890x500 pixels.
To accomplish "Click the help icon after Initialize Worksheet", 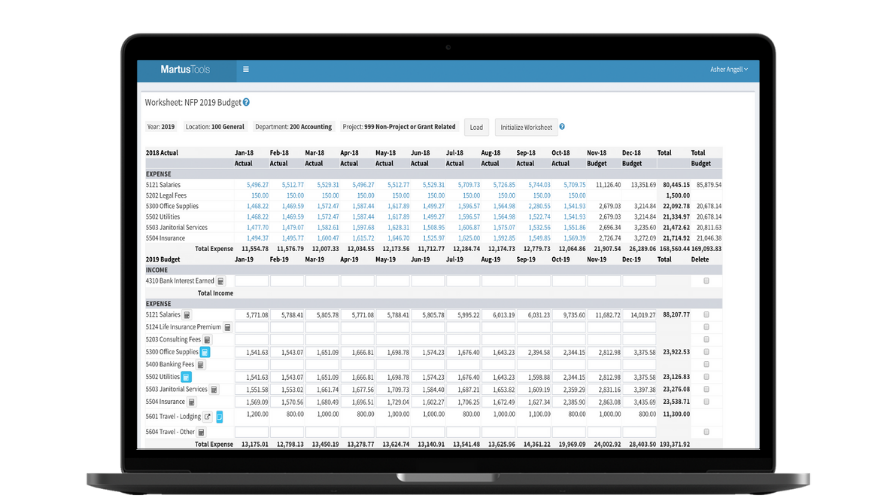I will 562,127.
